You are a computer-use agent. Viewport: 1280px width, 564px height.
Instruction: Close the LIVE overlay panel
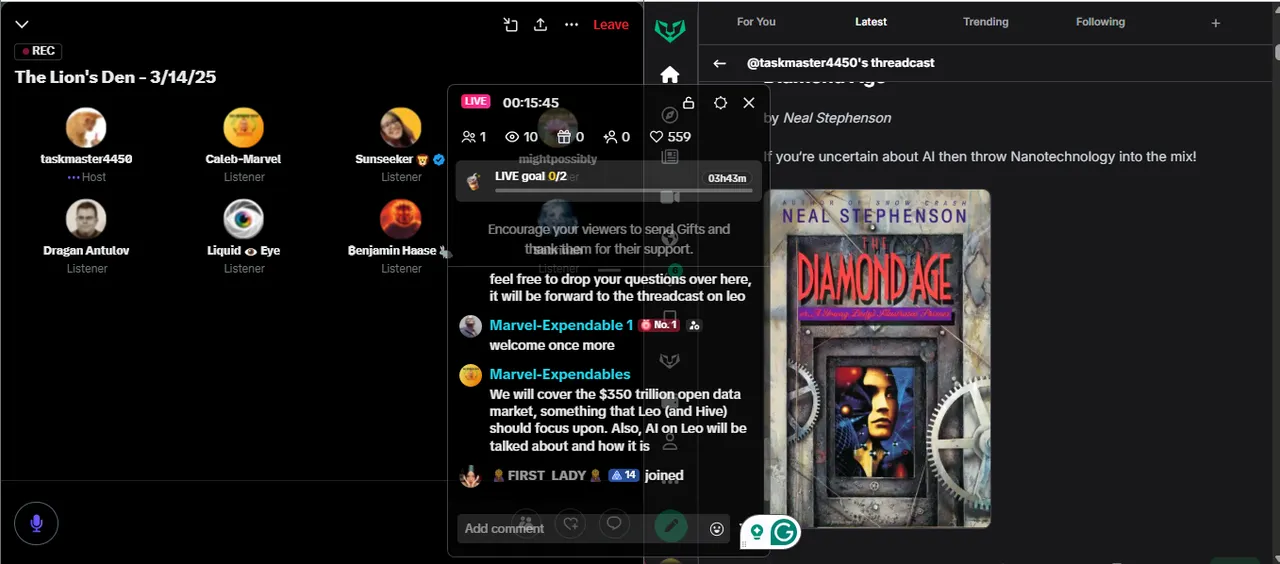pyautogui.click(x=749, y=103)
